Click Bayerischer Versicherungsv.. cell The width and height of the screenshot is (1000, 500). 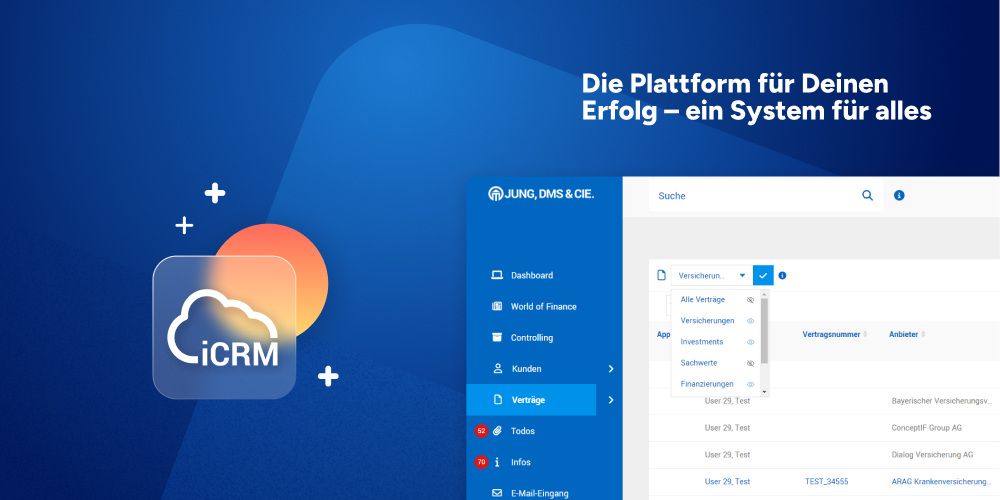coord(942,401)
